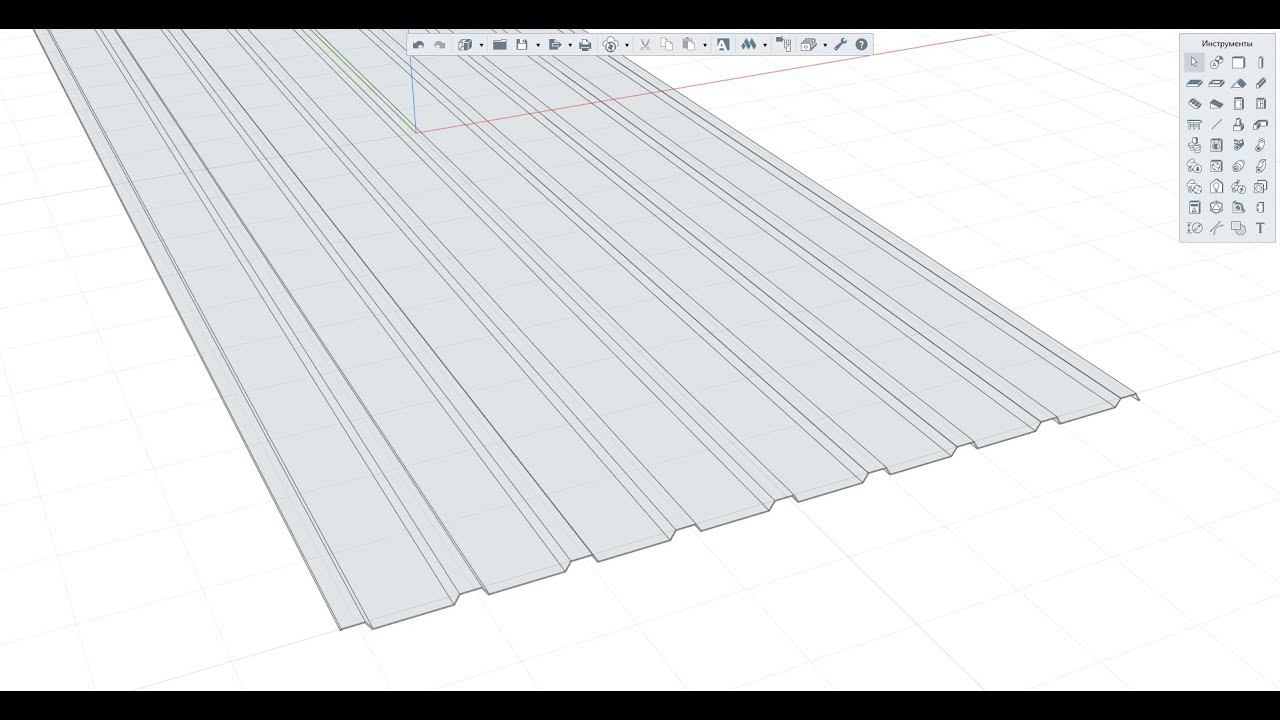Click the open project folder icon
Screen dimensions: 1280x720
coord(500,45)
